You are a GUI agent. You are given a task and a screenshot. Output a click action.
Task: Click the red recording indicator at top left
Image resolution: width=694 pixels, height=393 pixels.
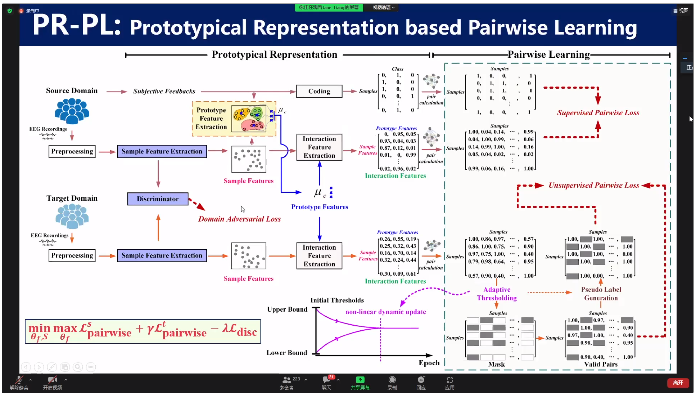20,10
